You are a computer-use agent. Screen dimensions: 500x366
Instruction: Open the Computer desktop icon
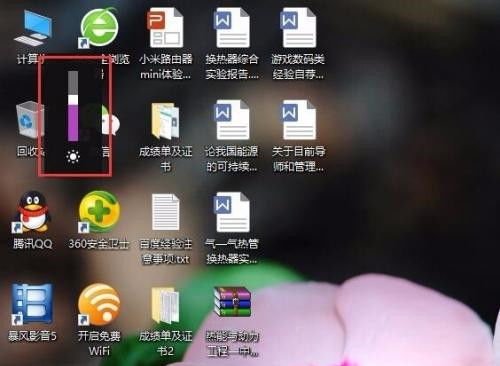point(33,28)
